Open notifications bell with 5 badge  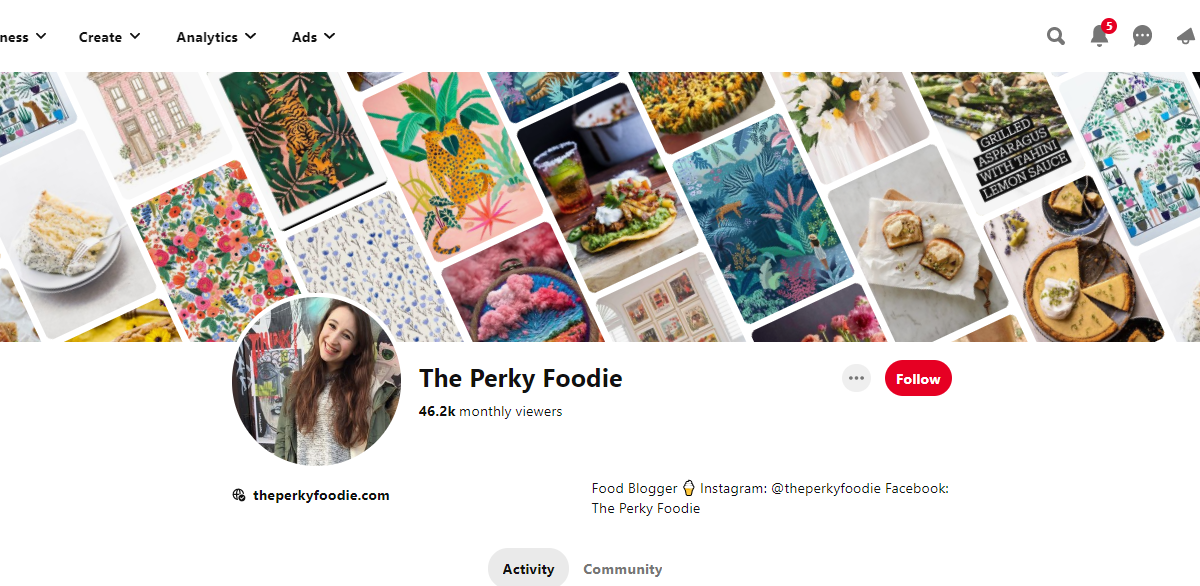point(1099,37)
